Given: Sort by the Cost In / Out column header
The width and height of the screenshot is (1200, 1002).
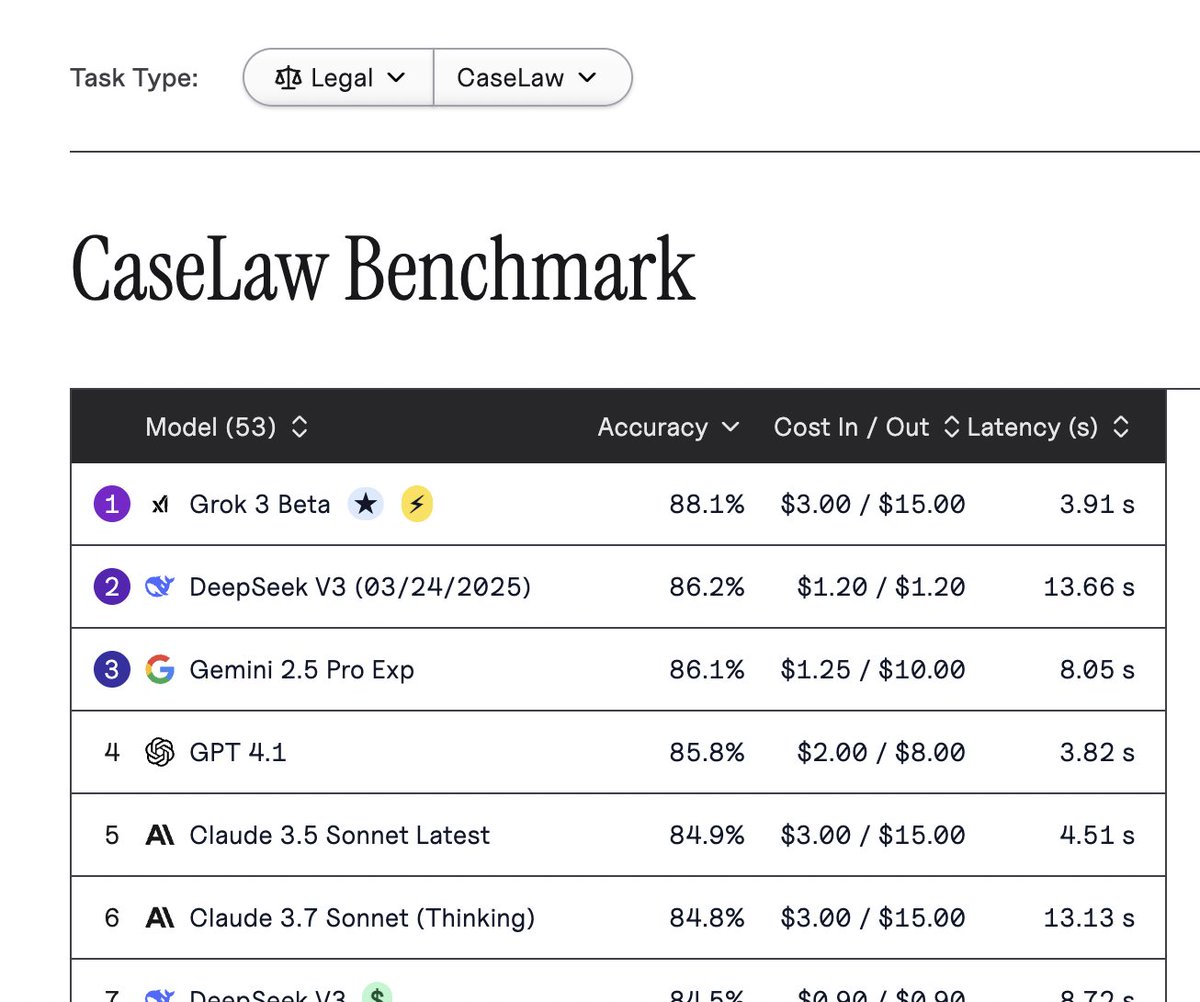Looking at the screenshot, I should [866, 427].
